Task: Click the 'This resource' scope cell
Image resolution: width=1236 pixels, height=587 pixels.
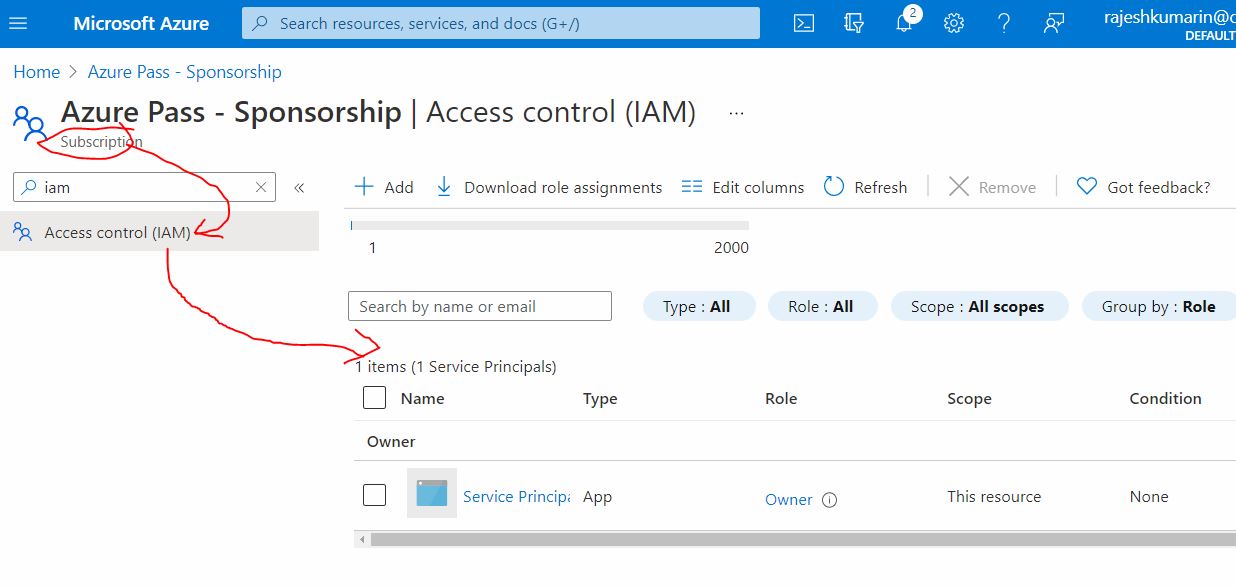Action: click(x=994, y=496)
